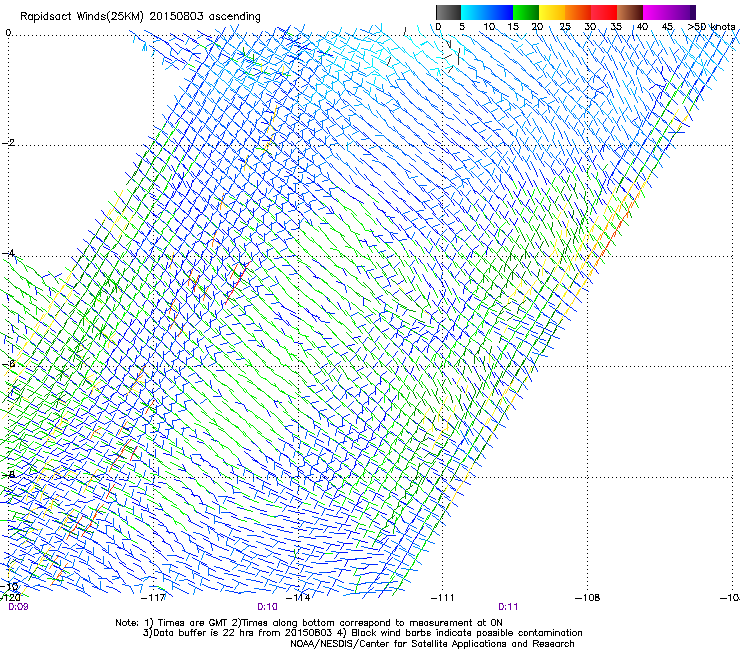Click the Rapidsact Winds(25KM) chart title
This screenshot has height=650, width=740.
tap(140, 17)
